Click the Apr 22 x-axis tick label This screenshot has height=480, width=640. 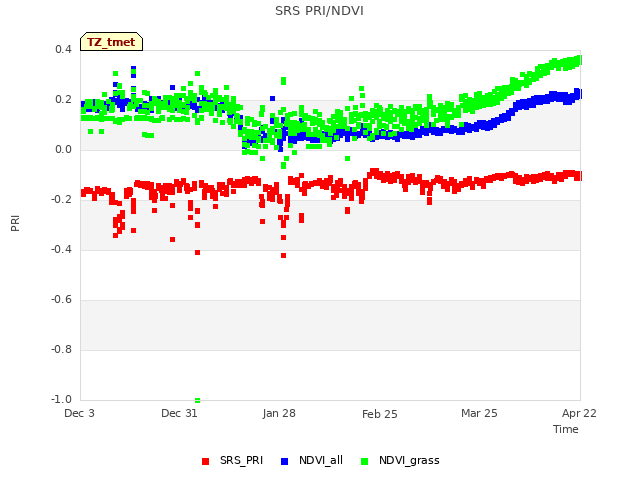(x=579, y=413)
